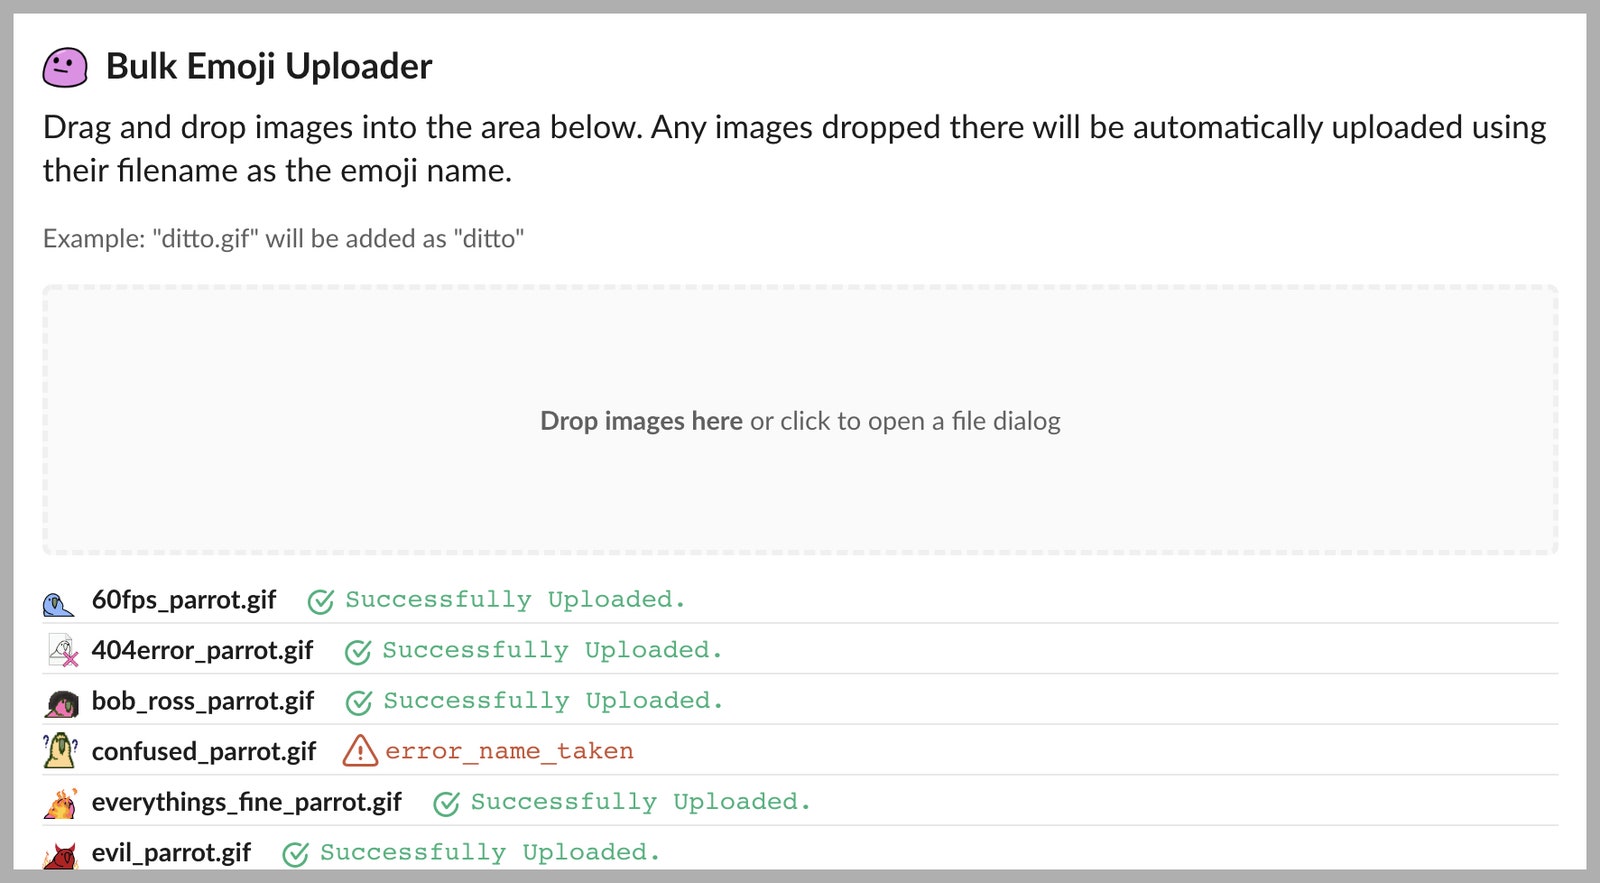Viewport: 1600px width, 883px height.
Task: Click Successfully Uploaded text for evil_parrot.gif
Action: click(x=490, y=853)
